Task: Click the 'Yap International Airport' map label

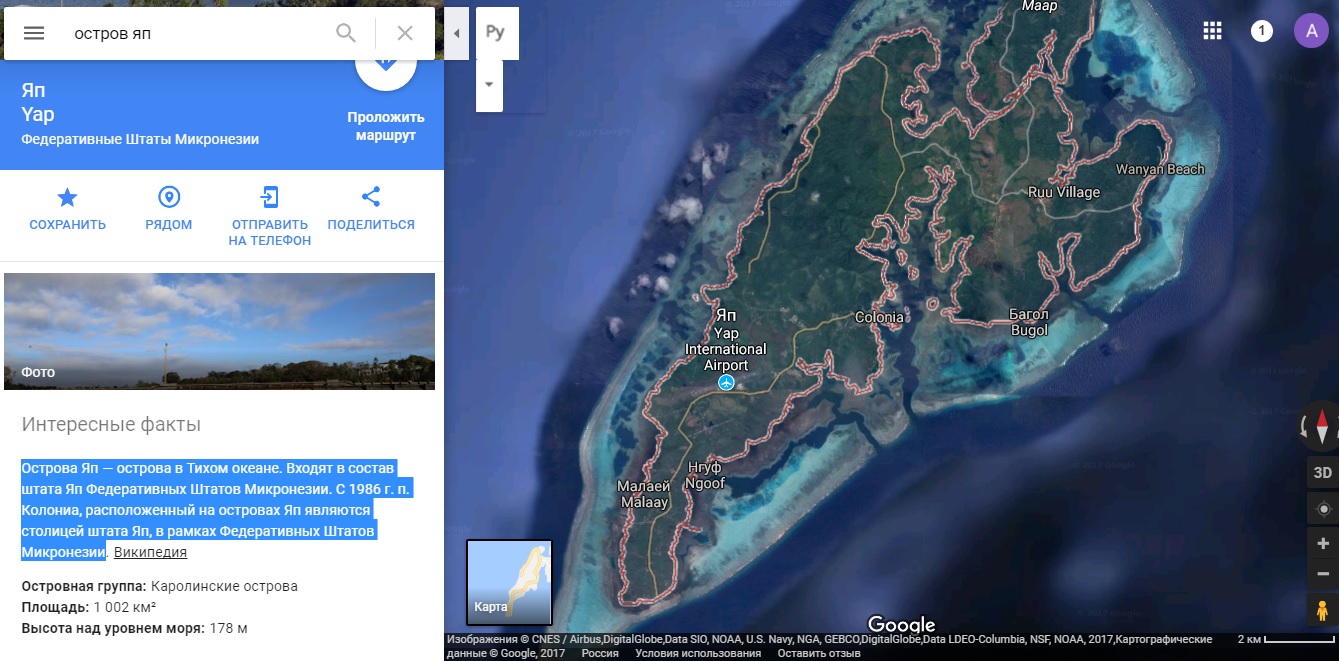Action: 726,349
